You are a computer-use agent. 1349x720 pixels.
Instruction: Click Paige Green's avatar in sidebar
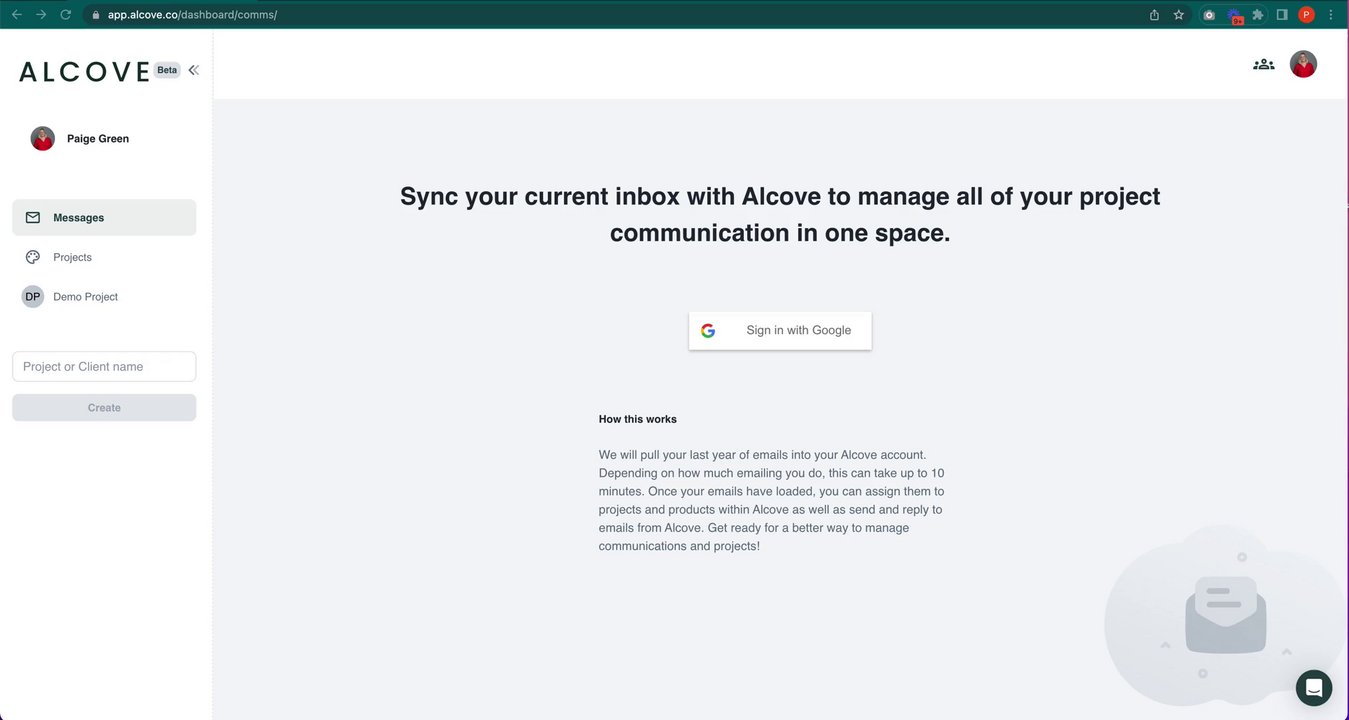(x=42, y=138)
